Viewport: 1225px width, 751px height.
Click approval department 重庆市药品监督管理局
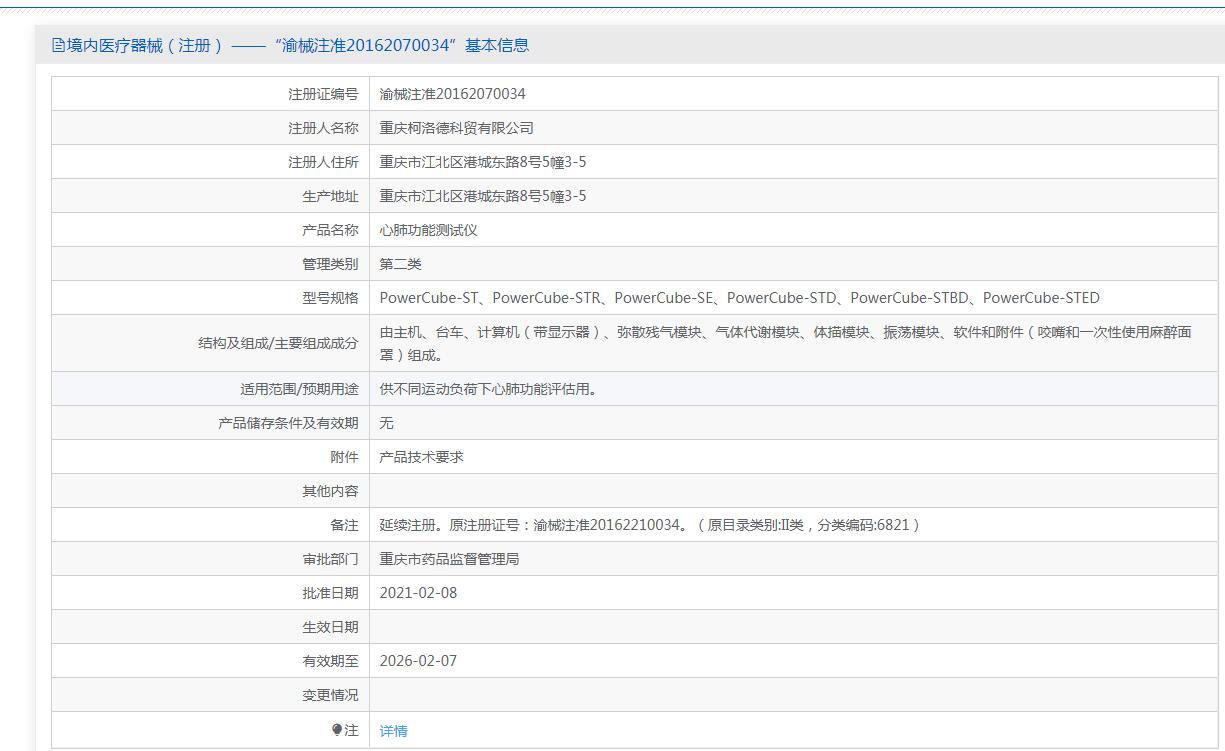click(x=449, y=559)
